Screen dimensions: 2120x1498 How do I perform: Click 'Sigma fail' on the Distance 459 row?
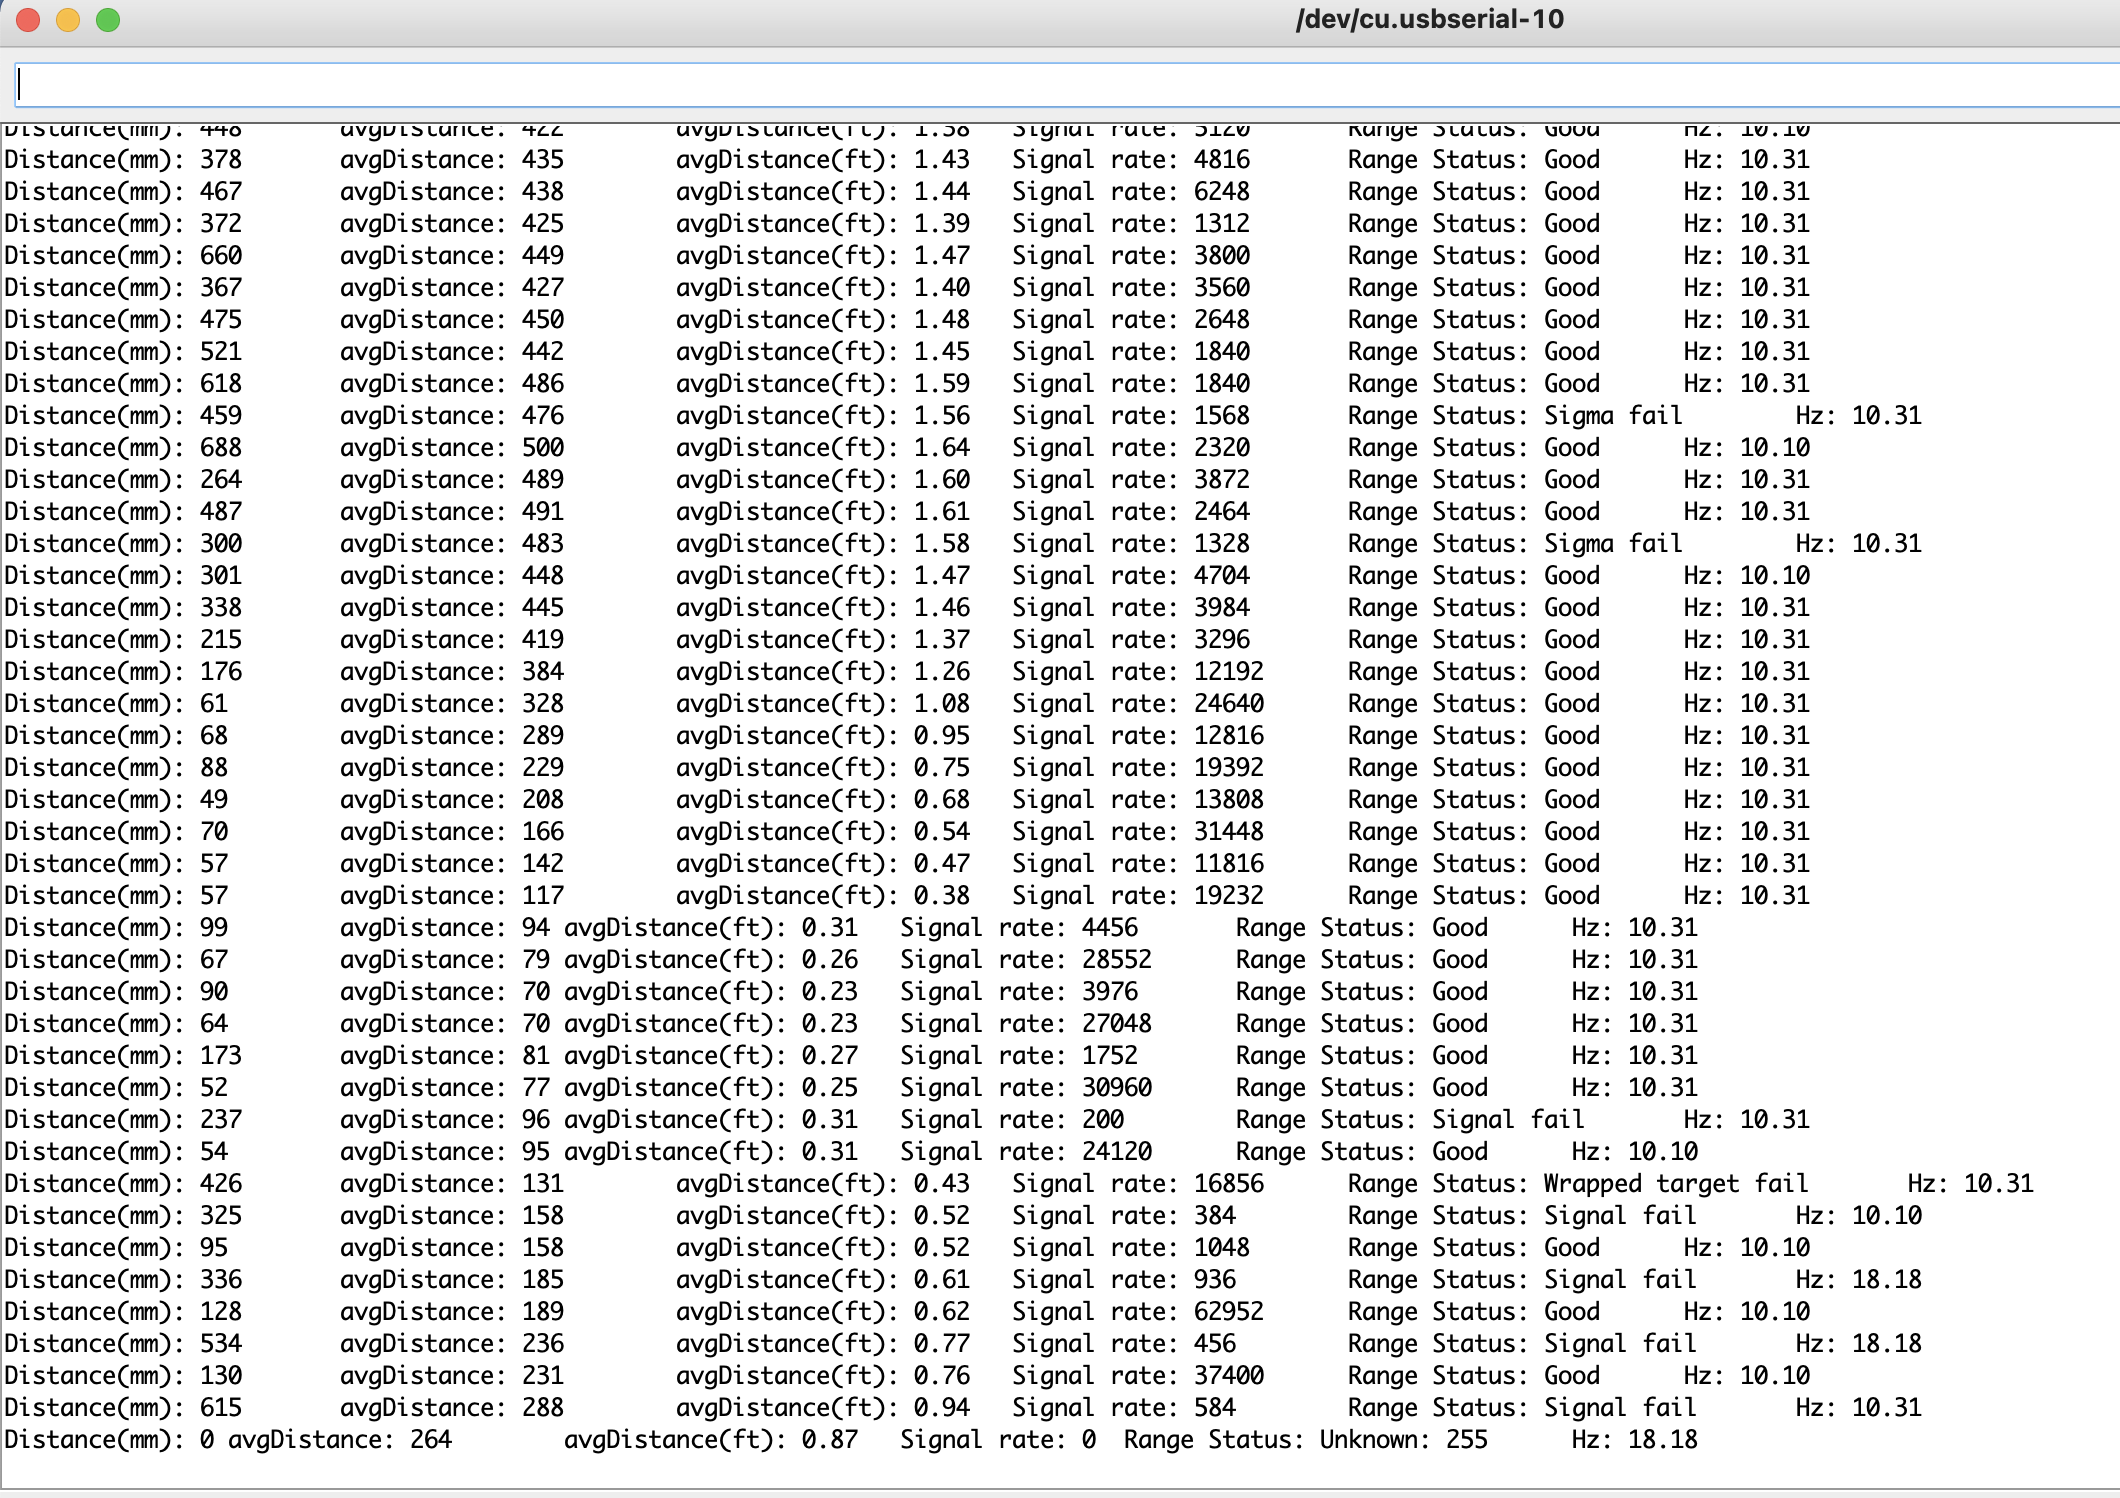[1613, 416]
